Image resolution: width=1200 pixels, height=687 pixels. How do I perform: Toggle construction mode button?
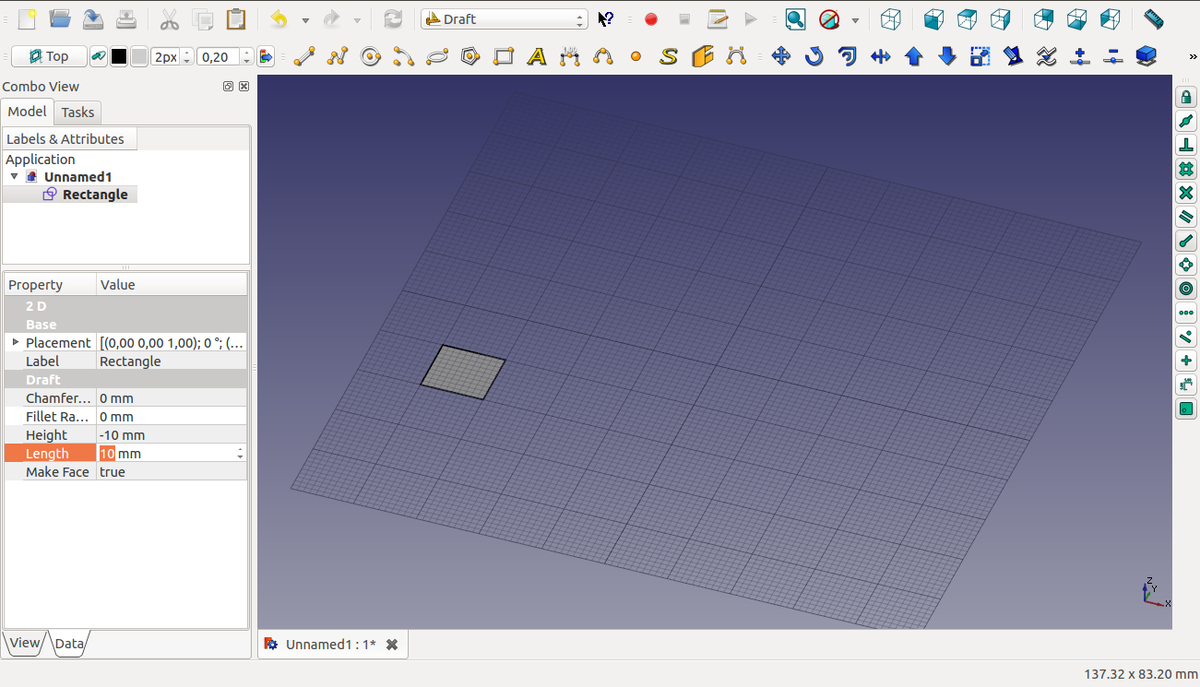click(x=98, y=57)
